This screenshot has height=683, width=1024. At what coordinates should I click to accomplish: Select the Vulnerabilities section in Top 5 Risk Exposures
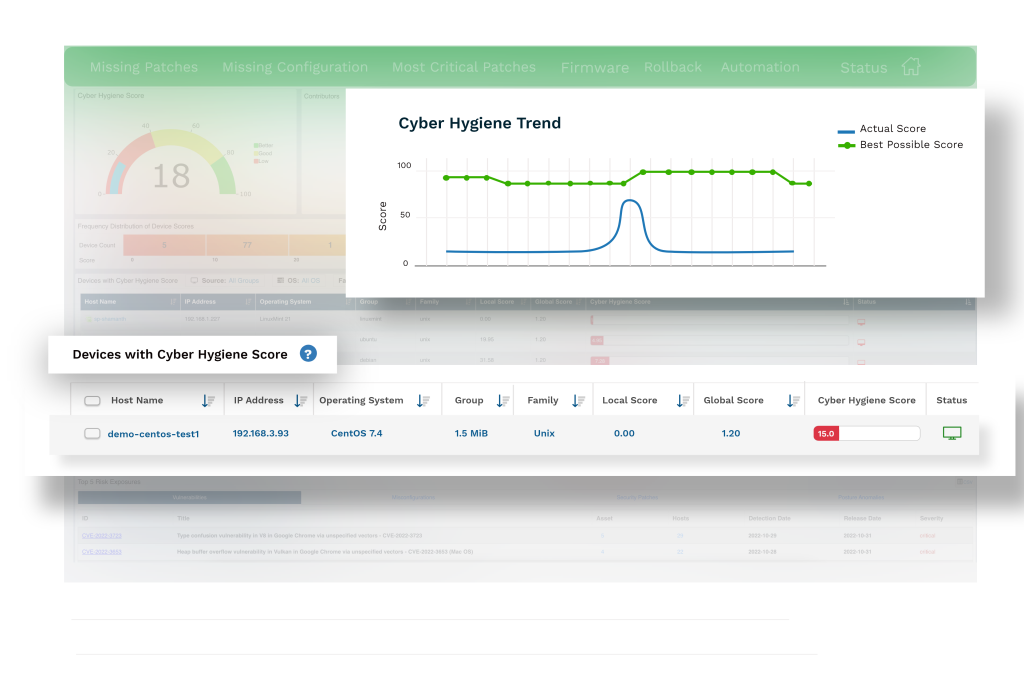coord(190,497)
